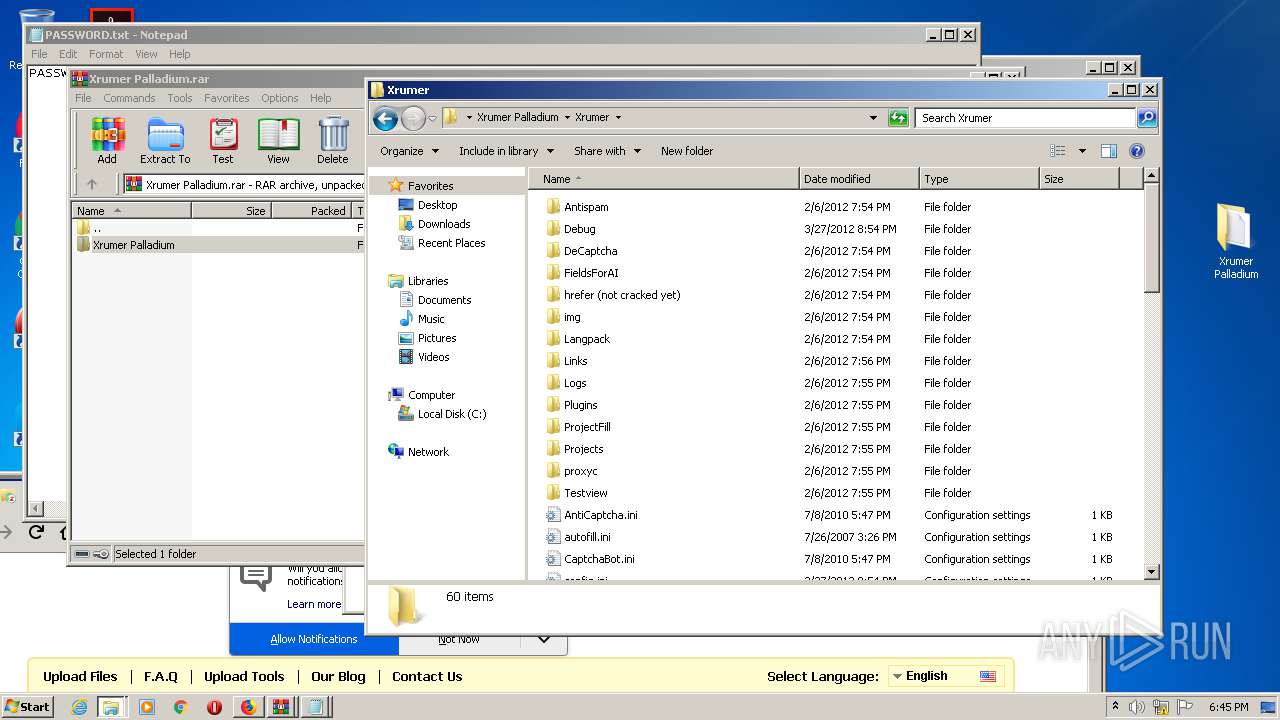Image resolution: width=1280 pixels, height=720 pixels.
Task: Open WinRAR Options menu
Action: pos(280,98)
